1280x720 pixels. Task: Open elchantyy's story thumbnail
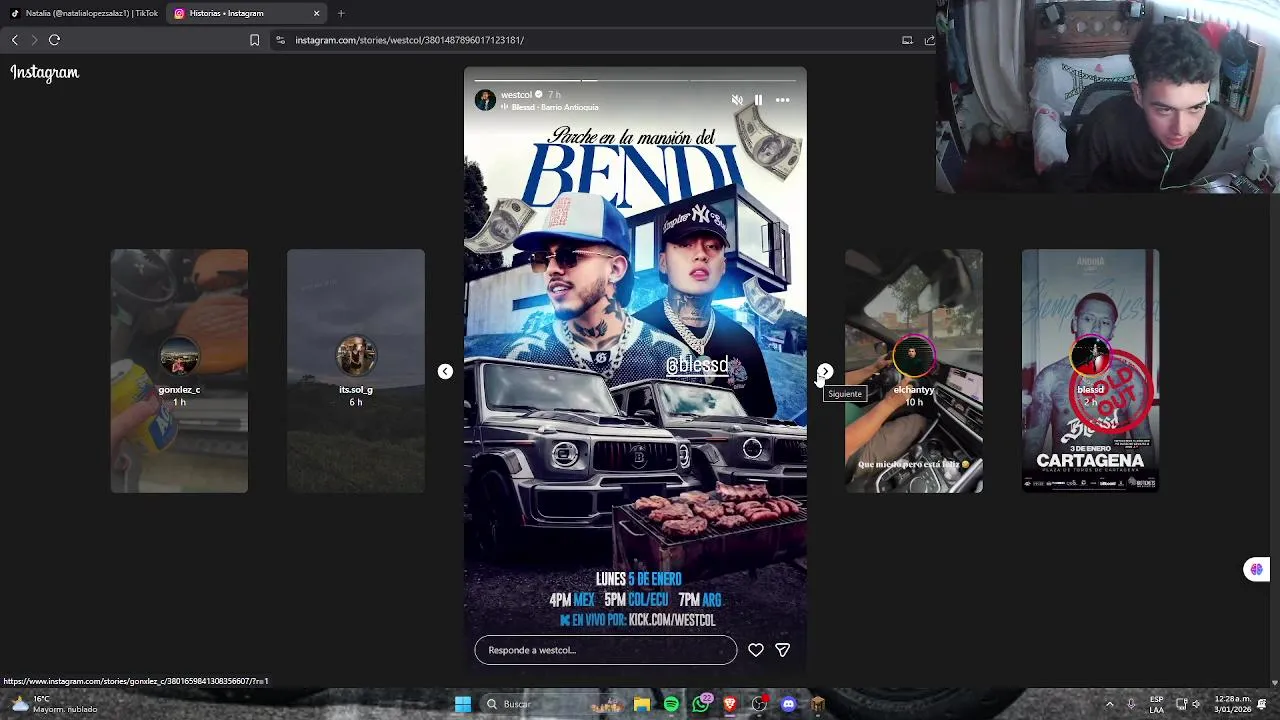tap(914, 371)
